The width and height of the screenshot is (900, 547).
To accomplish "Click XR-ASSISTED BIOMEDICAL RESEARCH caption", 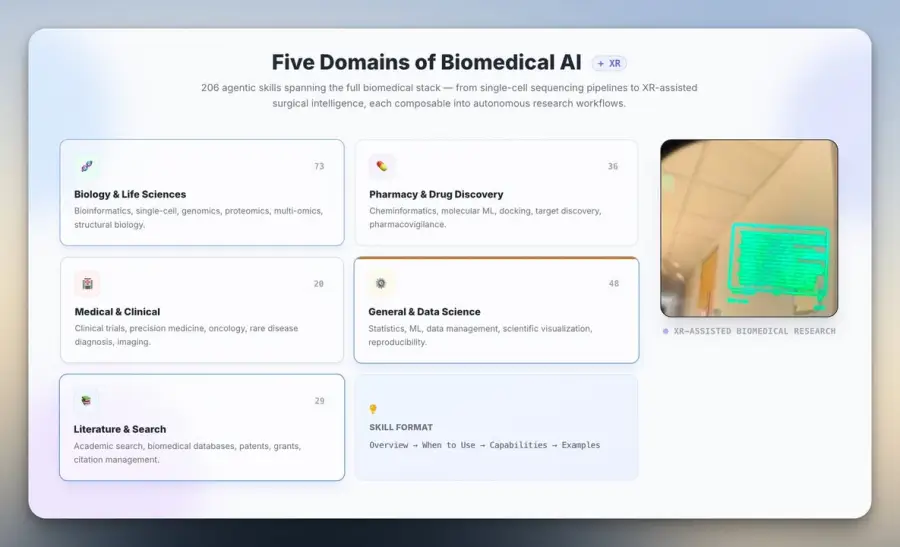I will click(754, 331).
